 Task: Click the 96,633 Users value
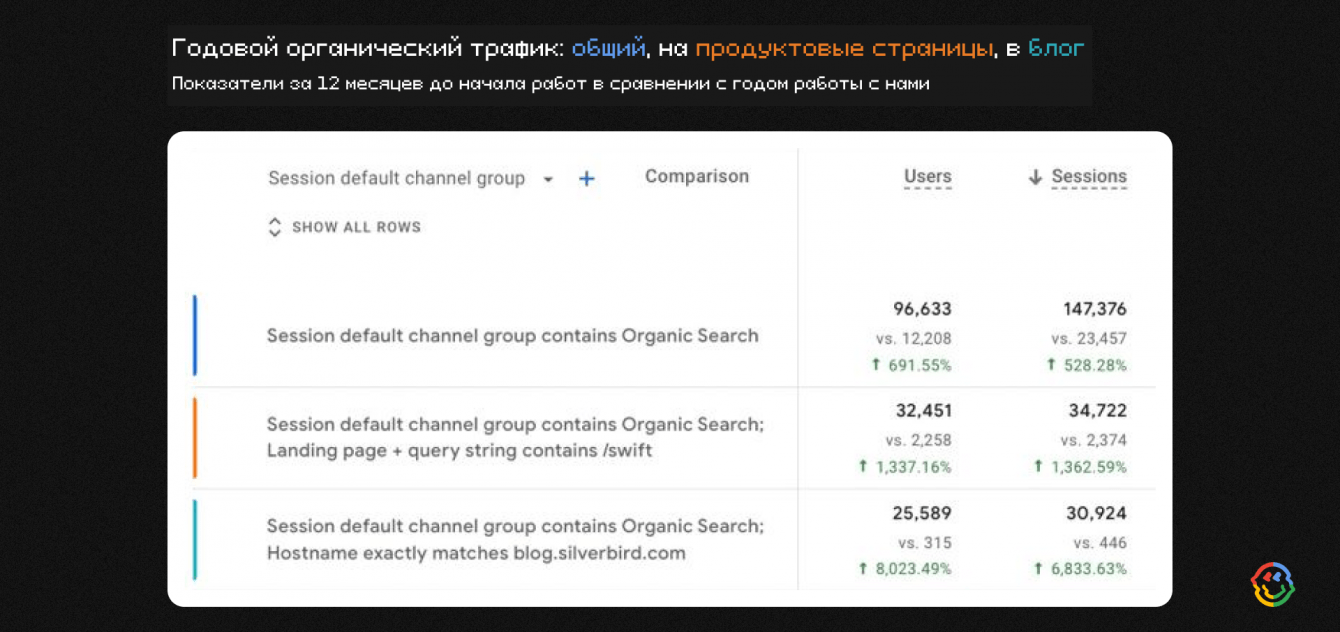click(922, 309)
